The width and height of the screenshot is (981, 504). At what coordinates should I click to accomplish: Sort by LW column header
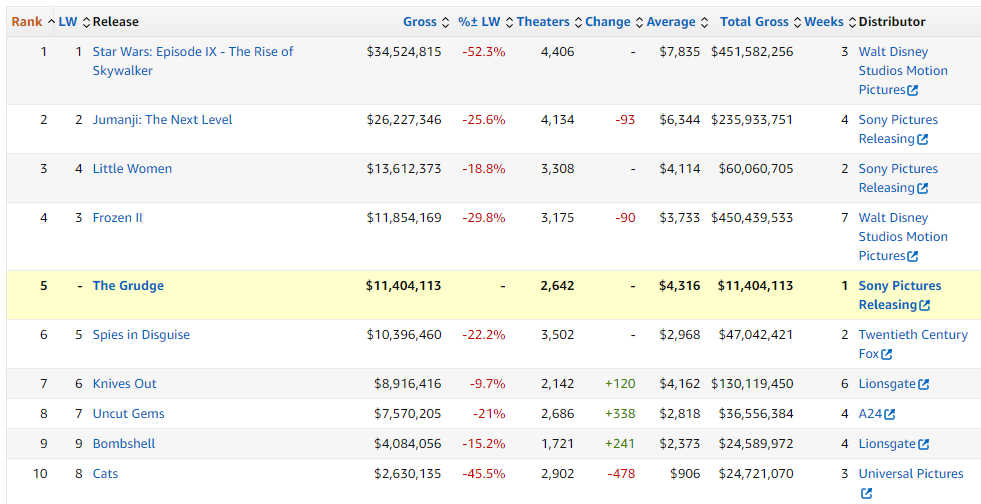[x=68, y=22]
